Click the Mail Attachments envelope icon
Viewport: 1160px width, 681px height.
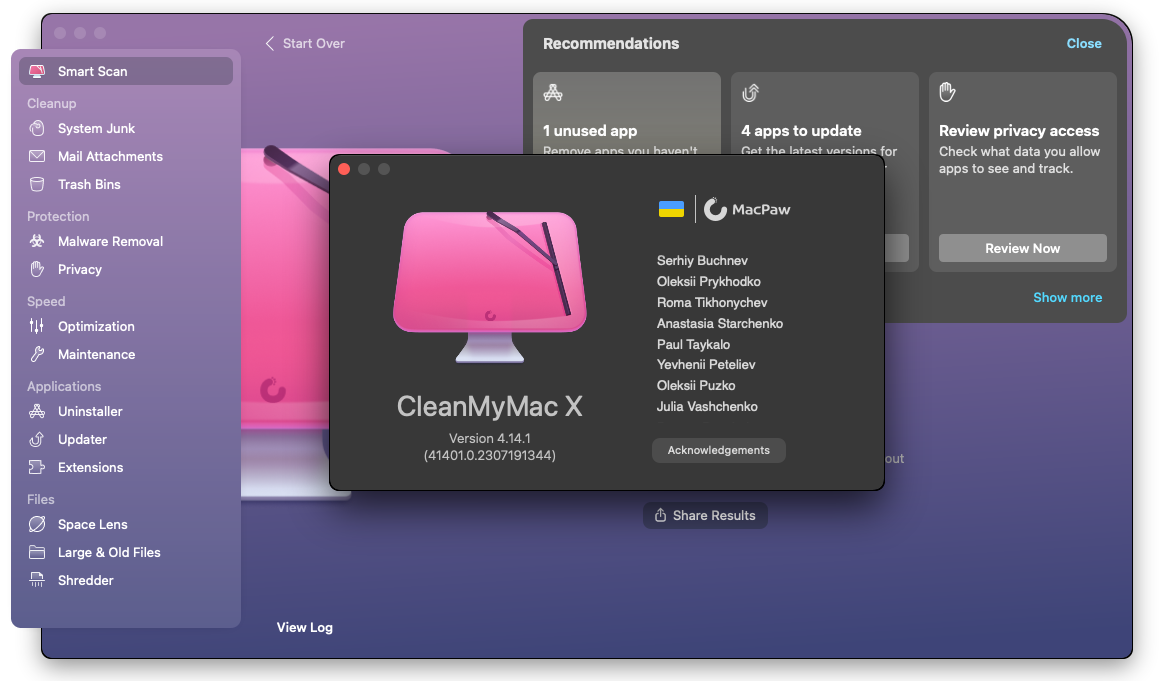coord(37,156)
